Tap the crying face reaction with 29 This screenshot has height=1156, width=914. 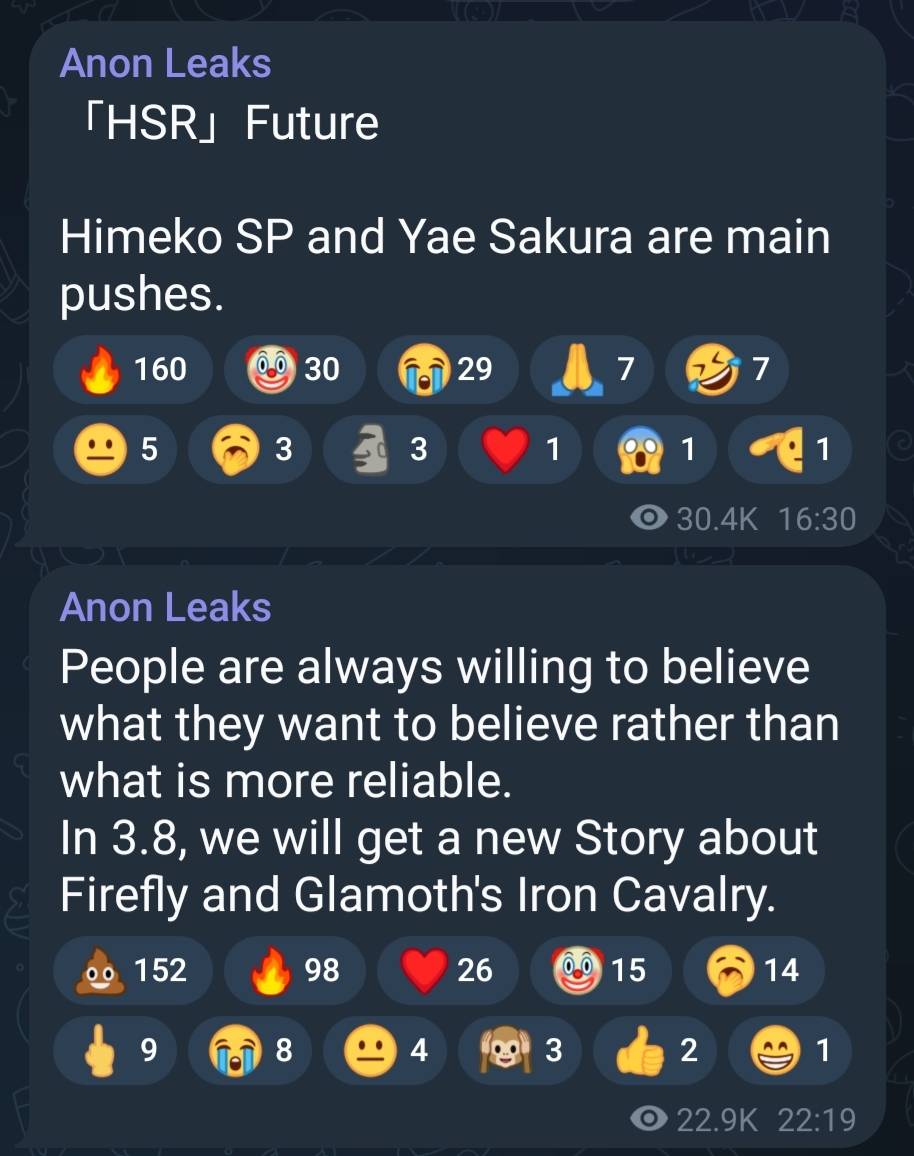point(446,370)
